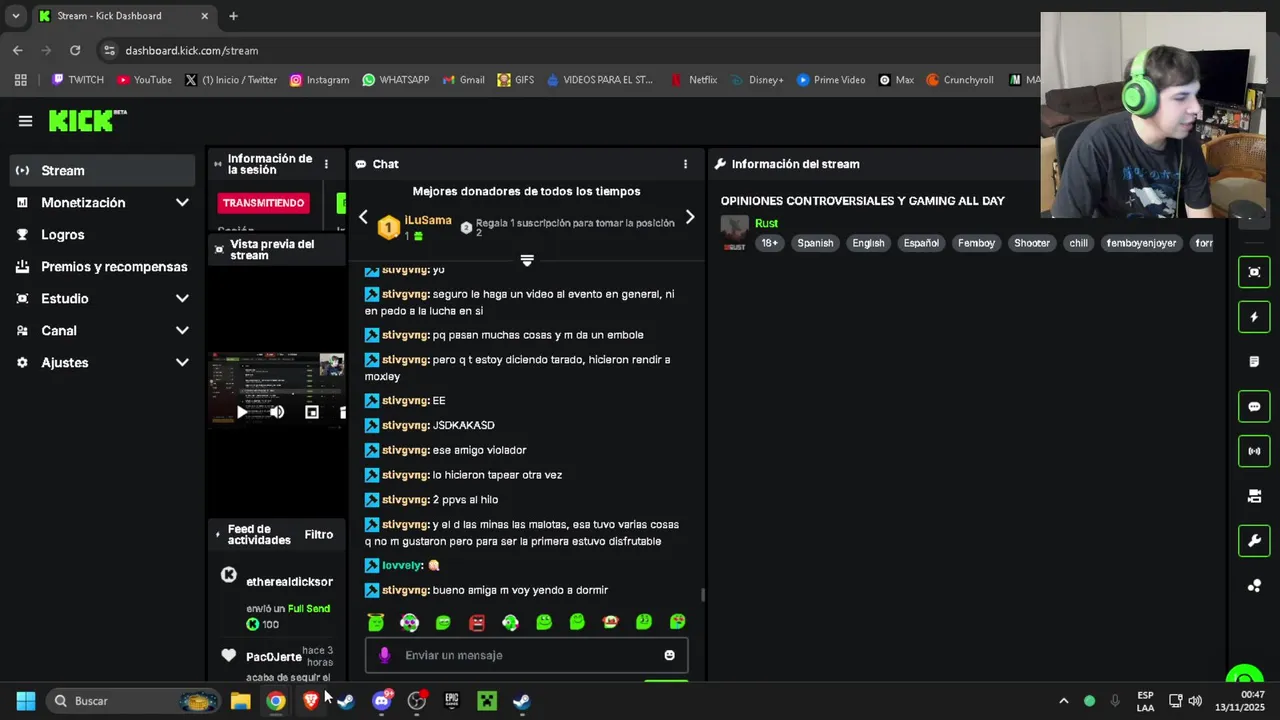Viewport: 1280px width, 720px height.
Task: Open the WHATSAPP bookmark
Action: [396, 80]
